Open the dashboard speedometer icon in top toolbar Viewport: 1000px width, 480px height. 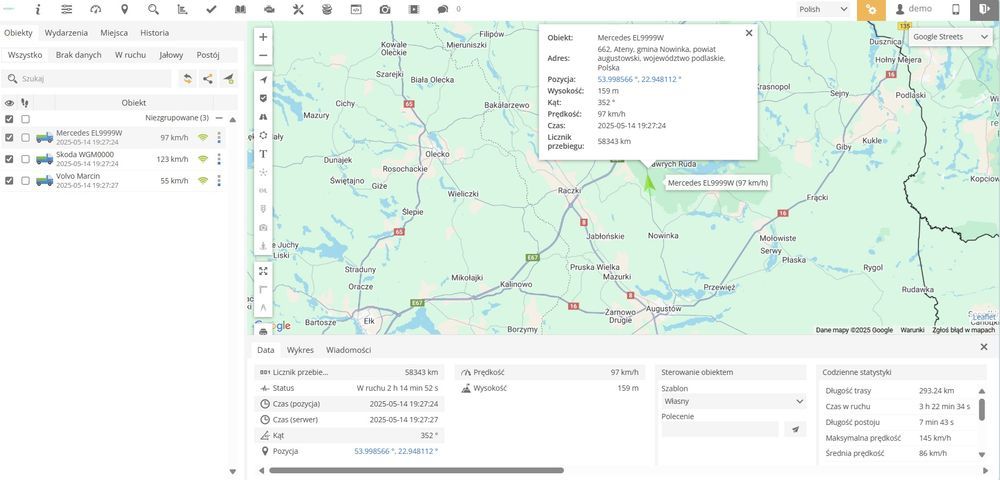tap(96, 10)
